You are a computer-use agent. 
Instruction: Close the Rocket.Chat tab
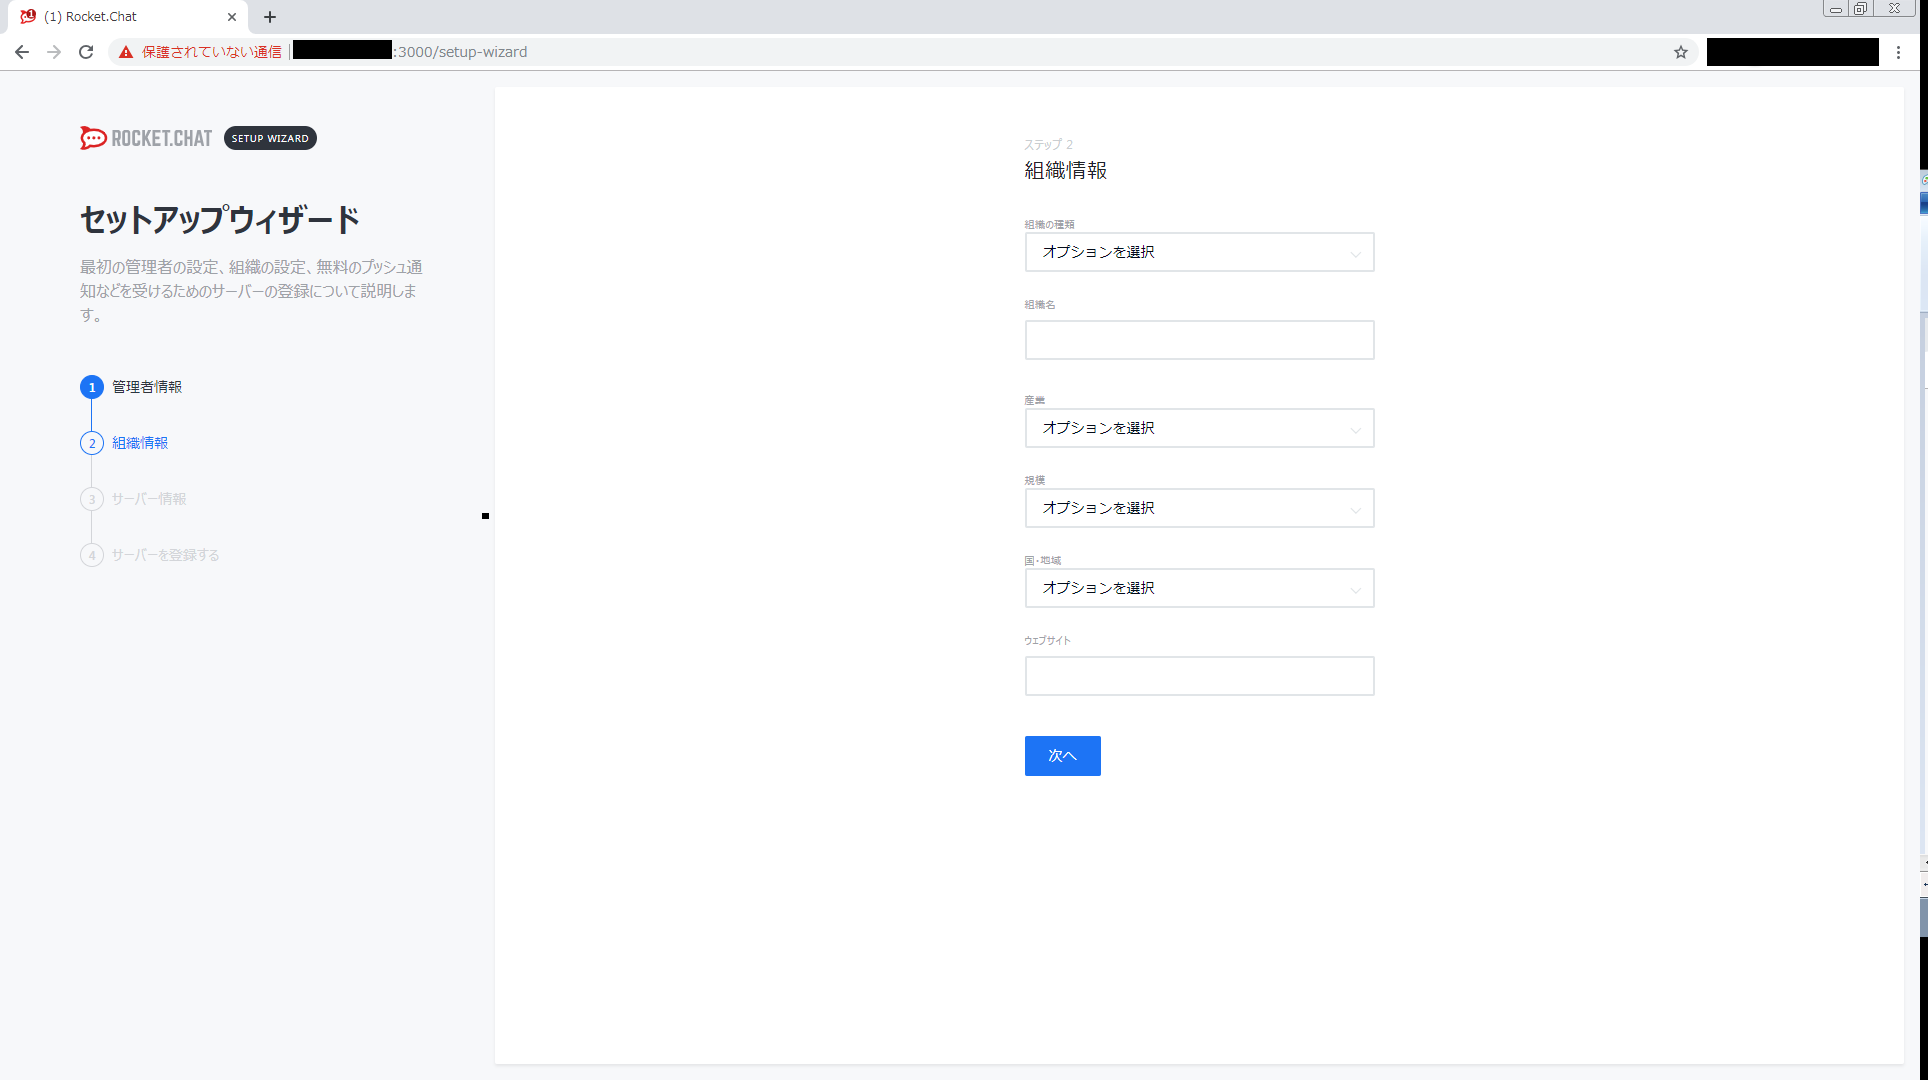point(232,17)
